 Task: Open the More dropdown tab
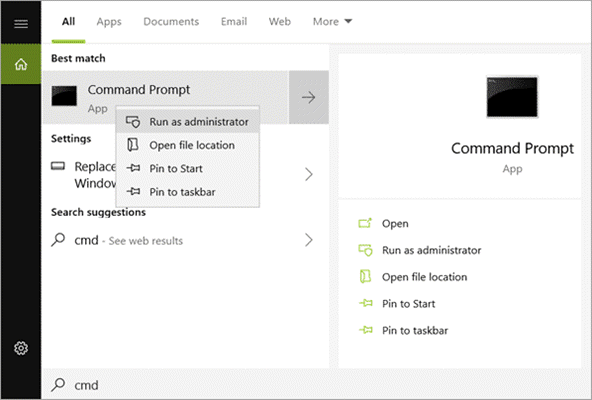click(x=332, y=22)
